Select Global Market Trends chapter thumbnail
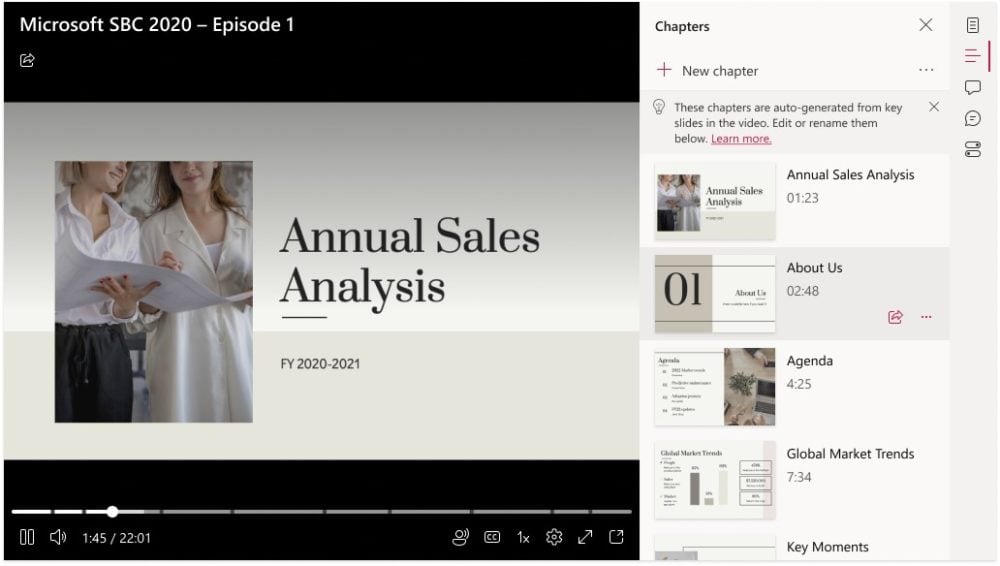This screenshot has height=566, width=1000. point(715,480)
